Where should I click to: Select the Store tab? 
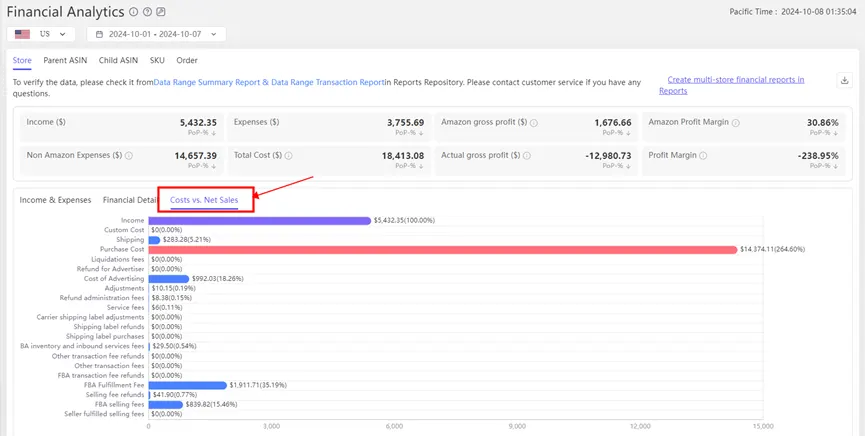point(22,61)
